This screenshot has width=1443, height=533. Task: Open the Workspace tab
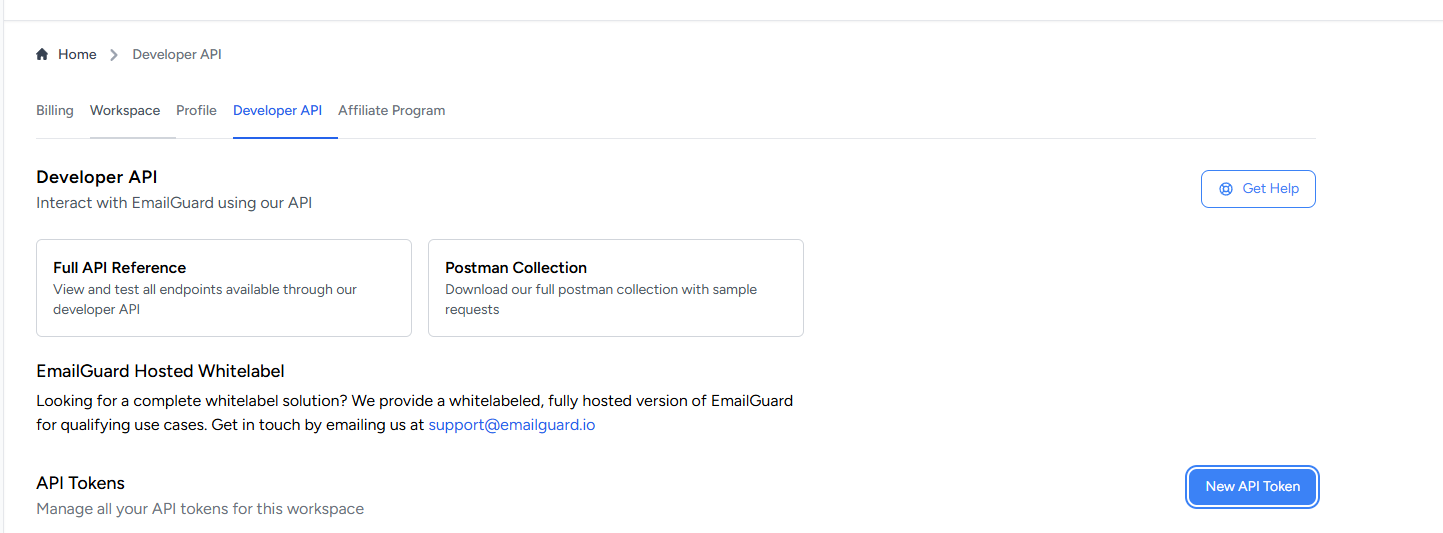point(125,110)
